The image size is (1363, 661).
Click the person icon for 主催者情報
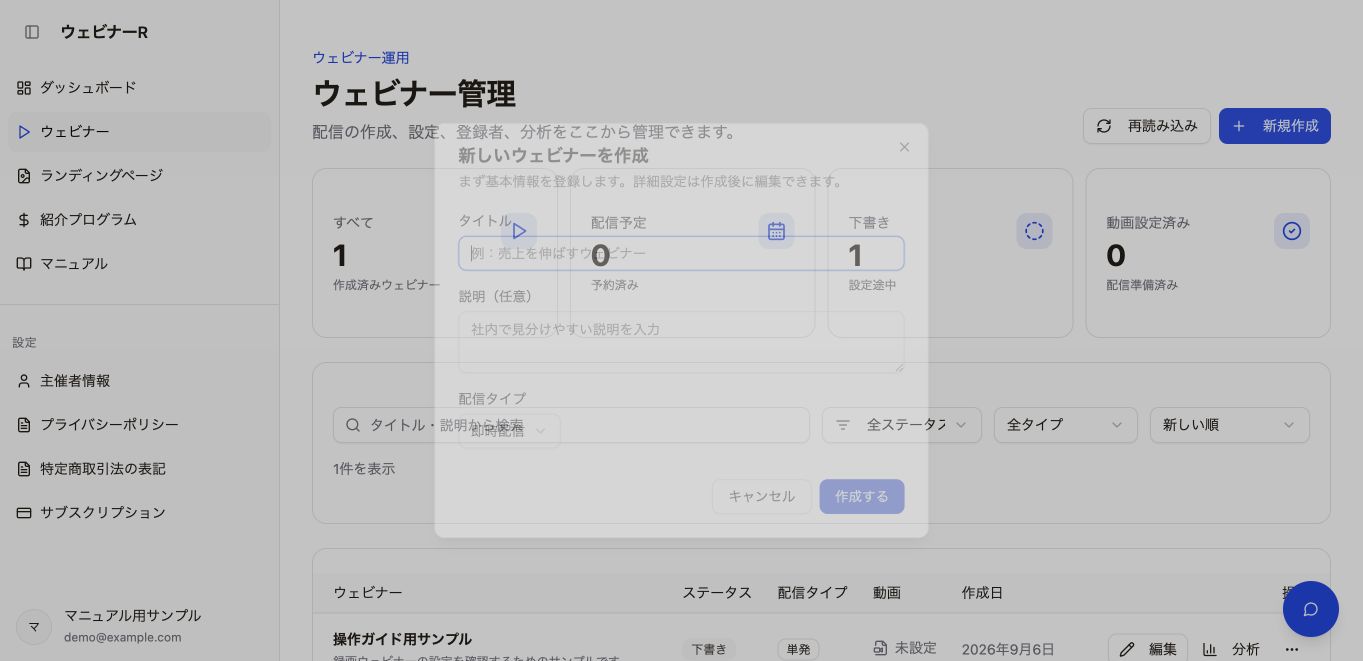pos(24,381)
